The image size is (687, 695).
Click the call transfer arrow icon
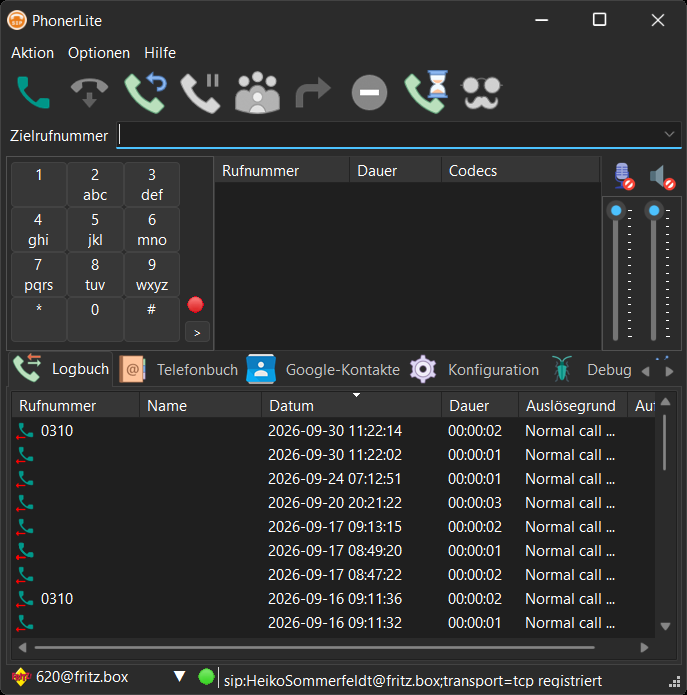313,92
